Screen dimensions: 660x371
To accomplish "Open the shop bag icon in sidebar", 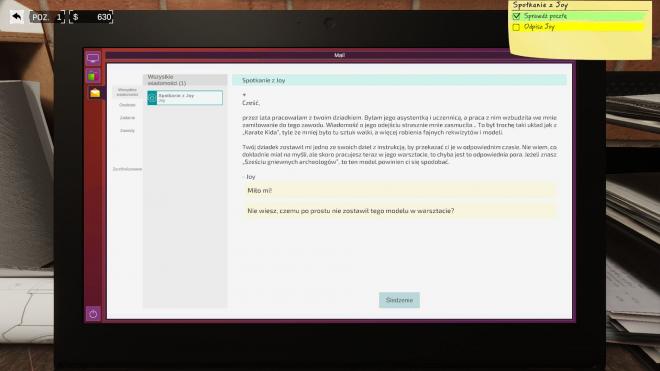I will [93, 76].
